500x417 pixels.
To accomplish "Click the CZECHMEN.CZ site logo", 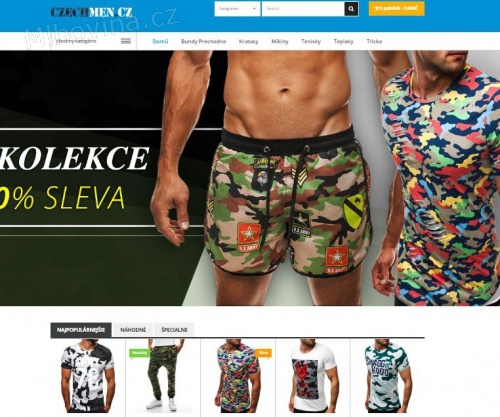I will click(91, 12).
